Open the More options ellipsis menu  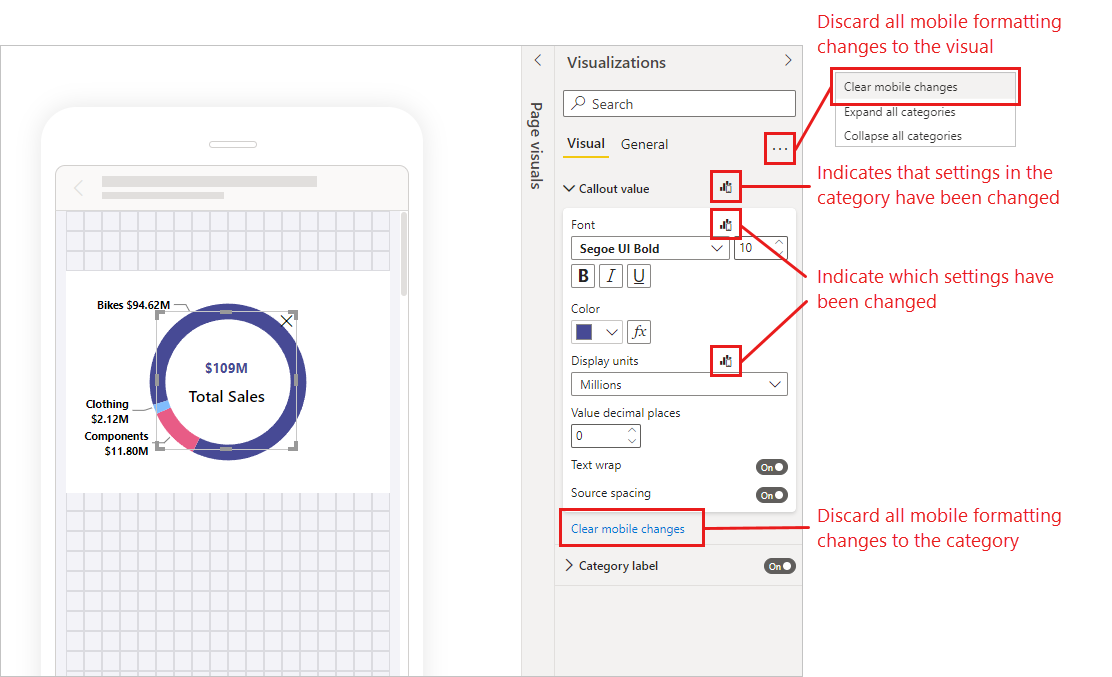tap(780, 147)
